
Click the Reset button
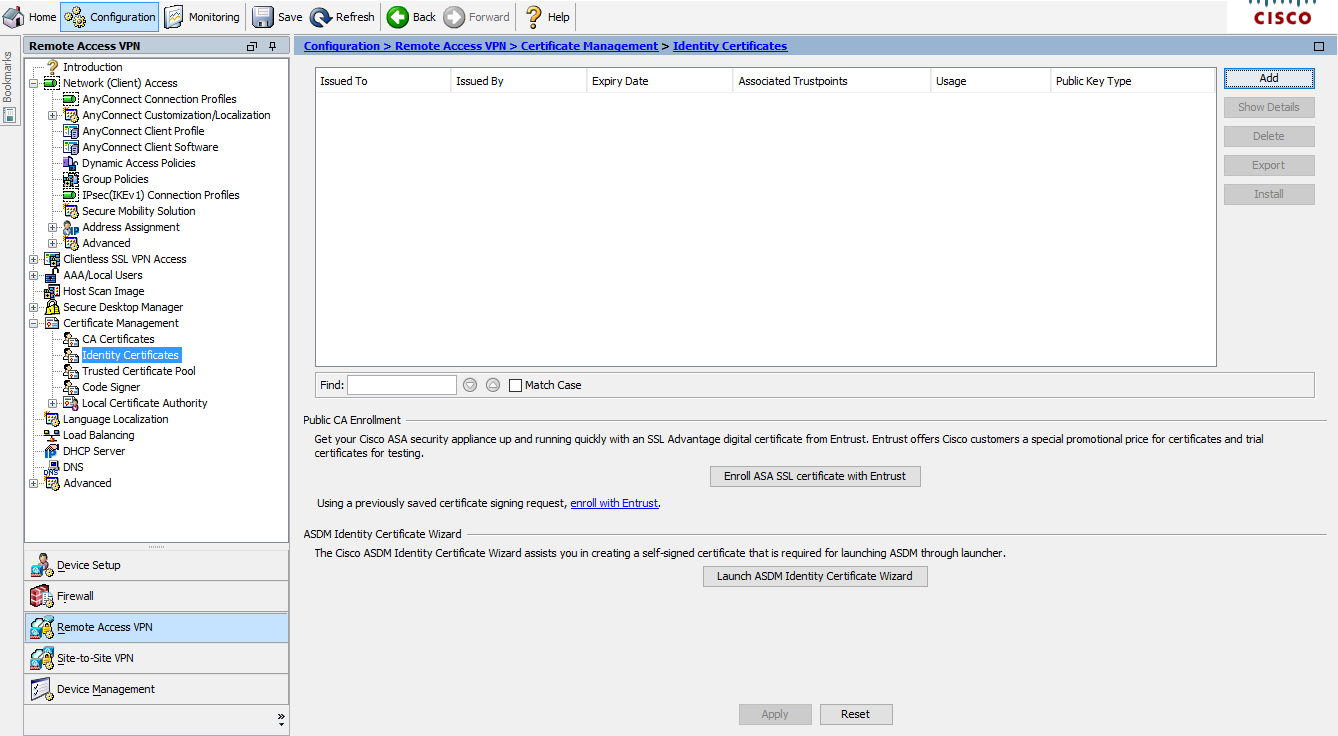856,714
